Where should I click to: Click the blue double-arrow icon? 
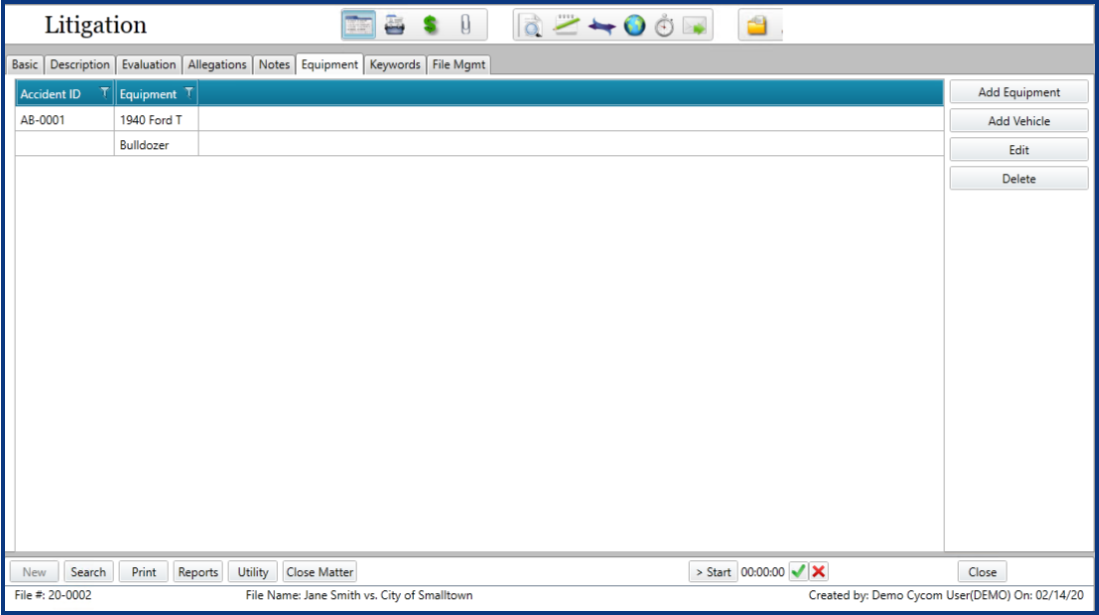601,27
